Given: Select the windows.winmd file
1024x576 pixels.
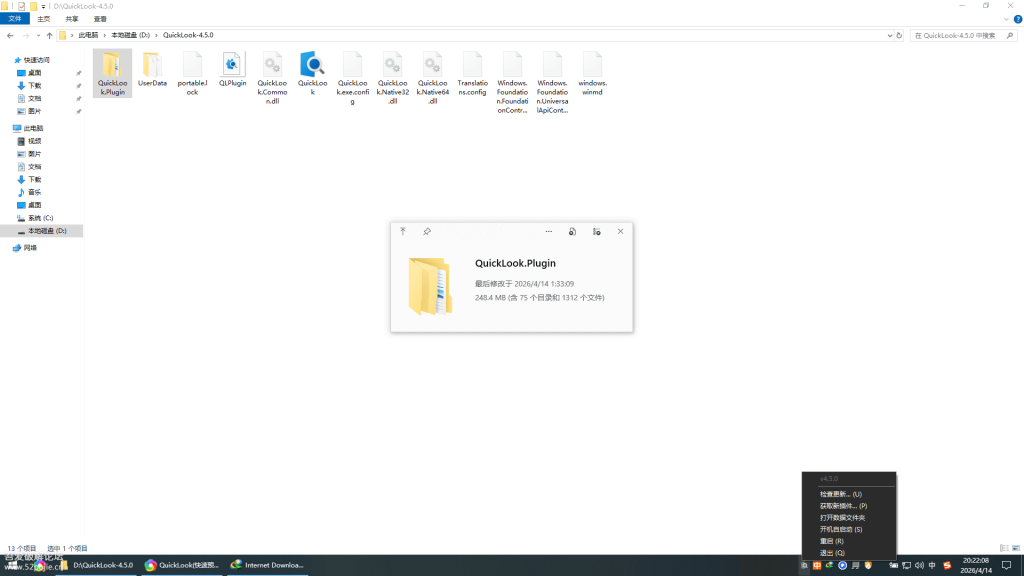Looking at the screenshot, I should point(592,74).
